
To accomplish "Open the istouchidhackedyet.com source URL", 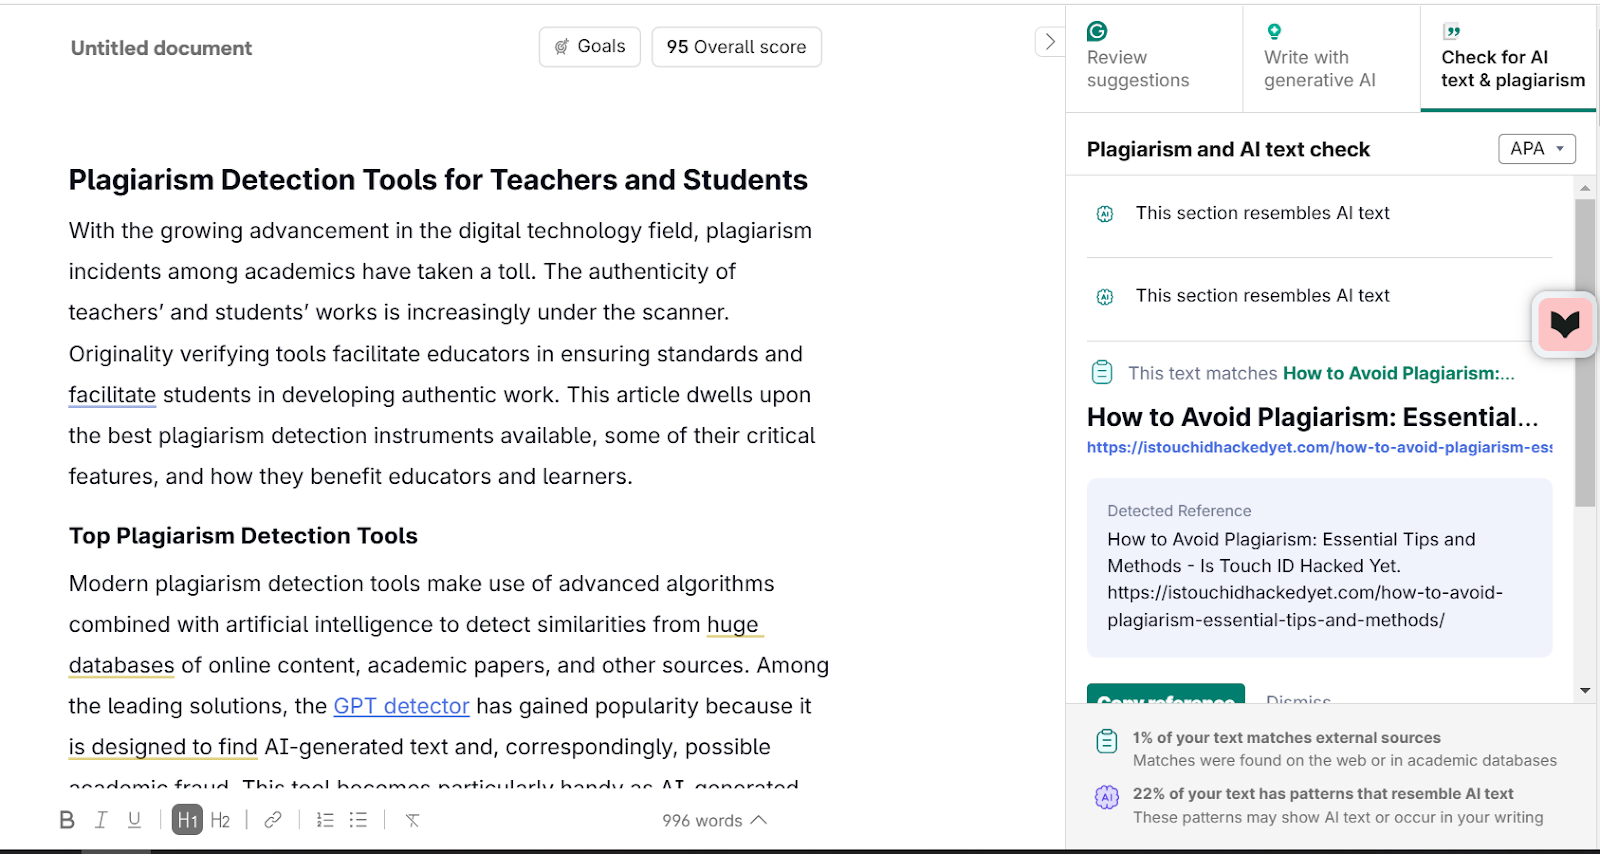I will tap(1319, 447).
